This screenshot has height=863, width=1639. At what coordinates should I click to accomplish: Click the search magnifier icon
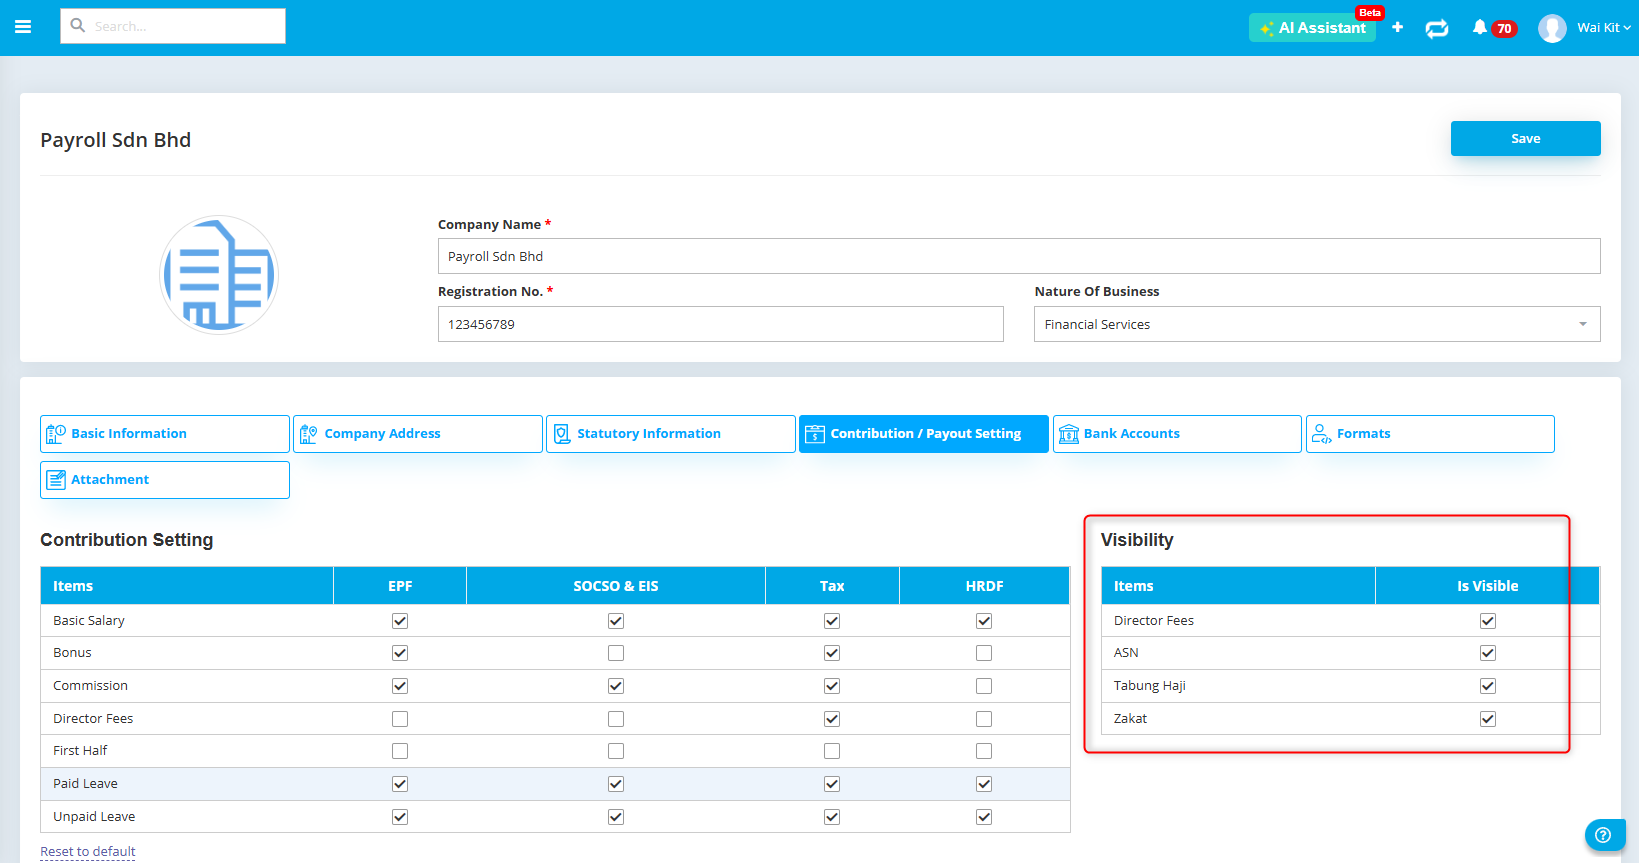click(78, 25)
